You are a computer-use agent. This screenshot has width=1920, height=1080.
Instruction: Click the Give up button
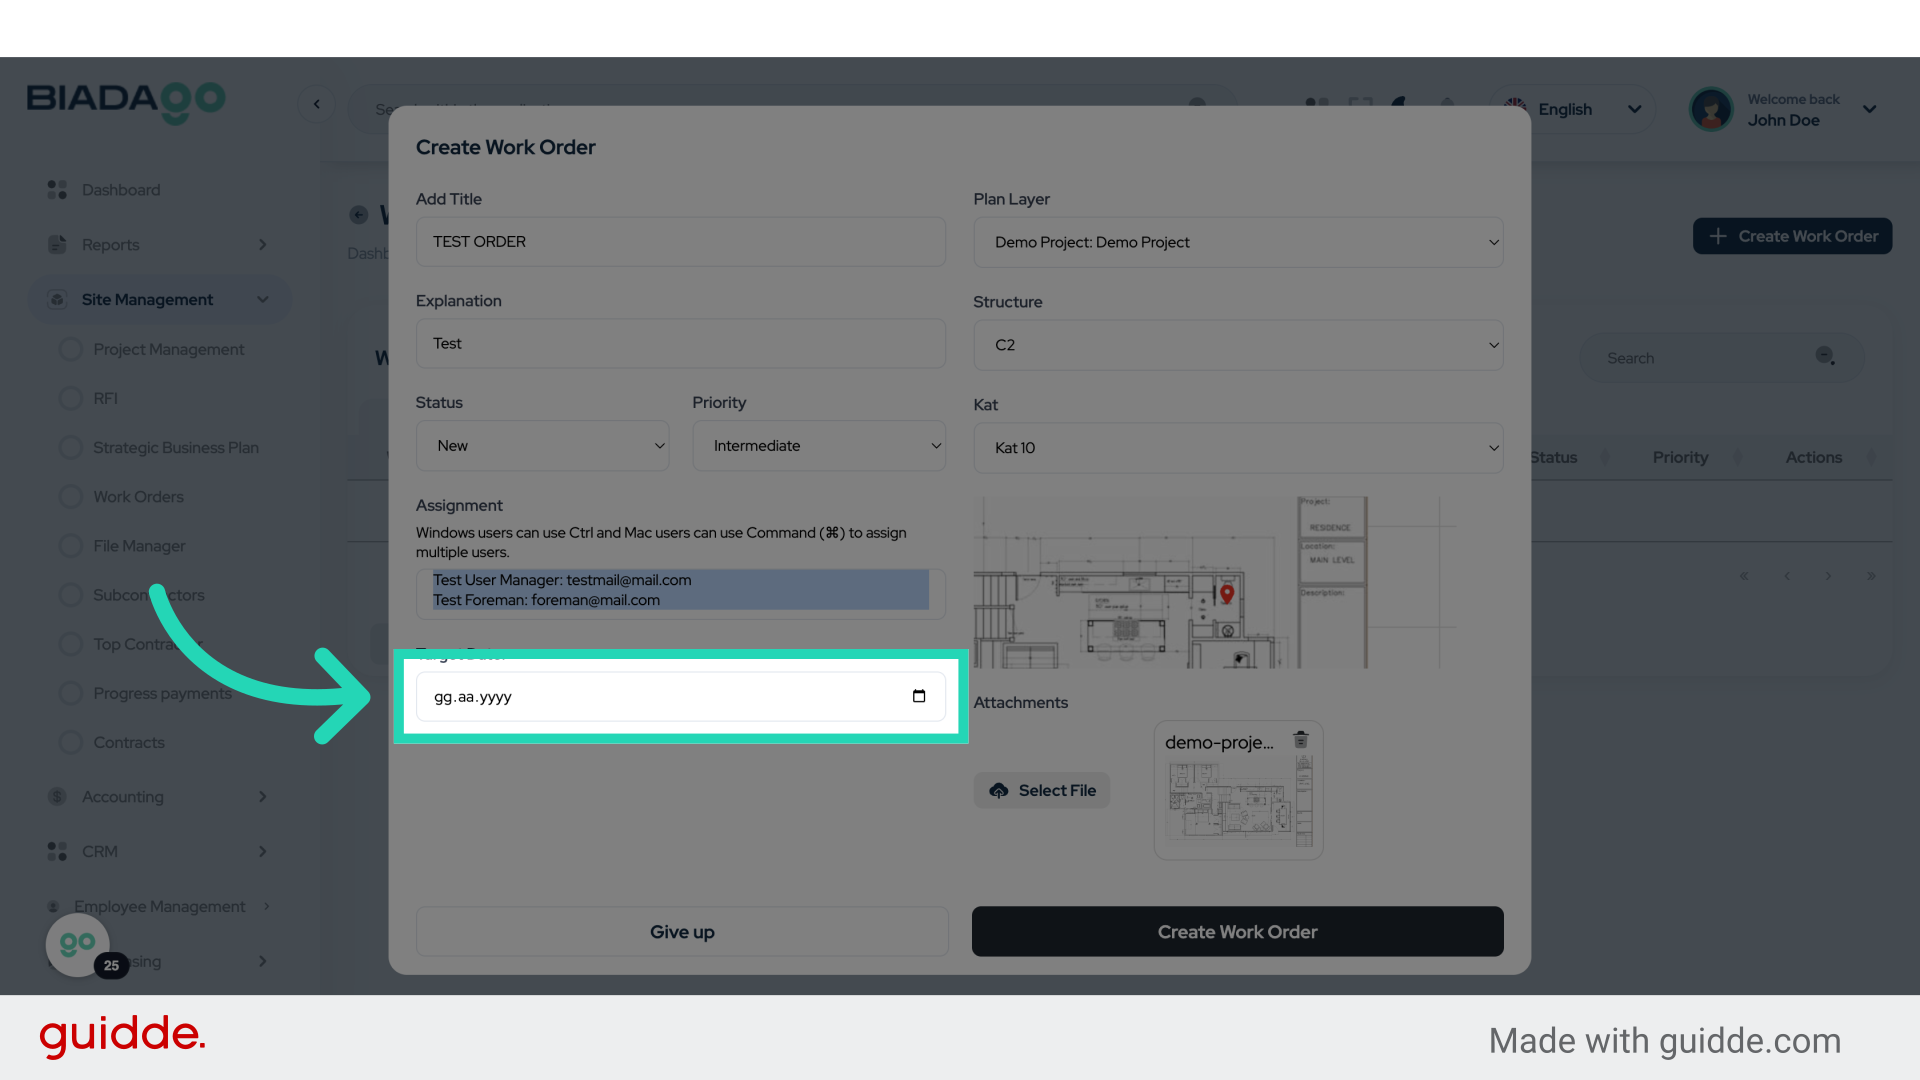682,932
